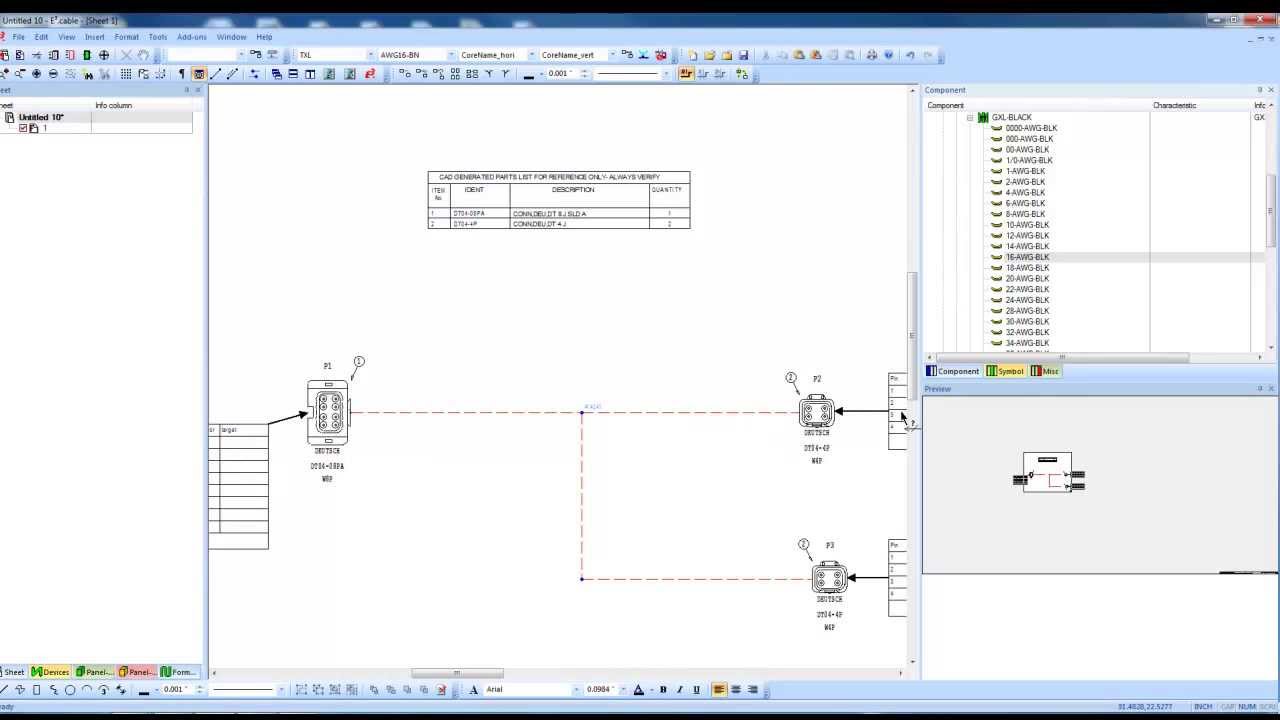The image size is (1280, 720).
Task: Open the TXL wire type dropdown
Action: point(371,55)
